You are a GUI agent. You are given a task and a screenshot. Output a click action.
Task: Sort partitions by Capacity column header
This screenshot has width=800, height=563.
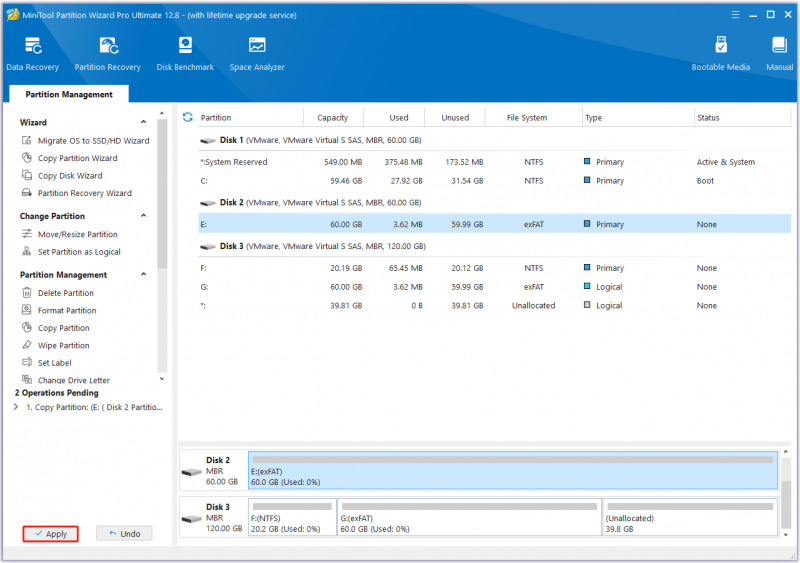[333, 117]
